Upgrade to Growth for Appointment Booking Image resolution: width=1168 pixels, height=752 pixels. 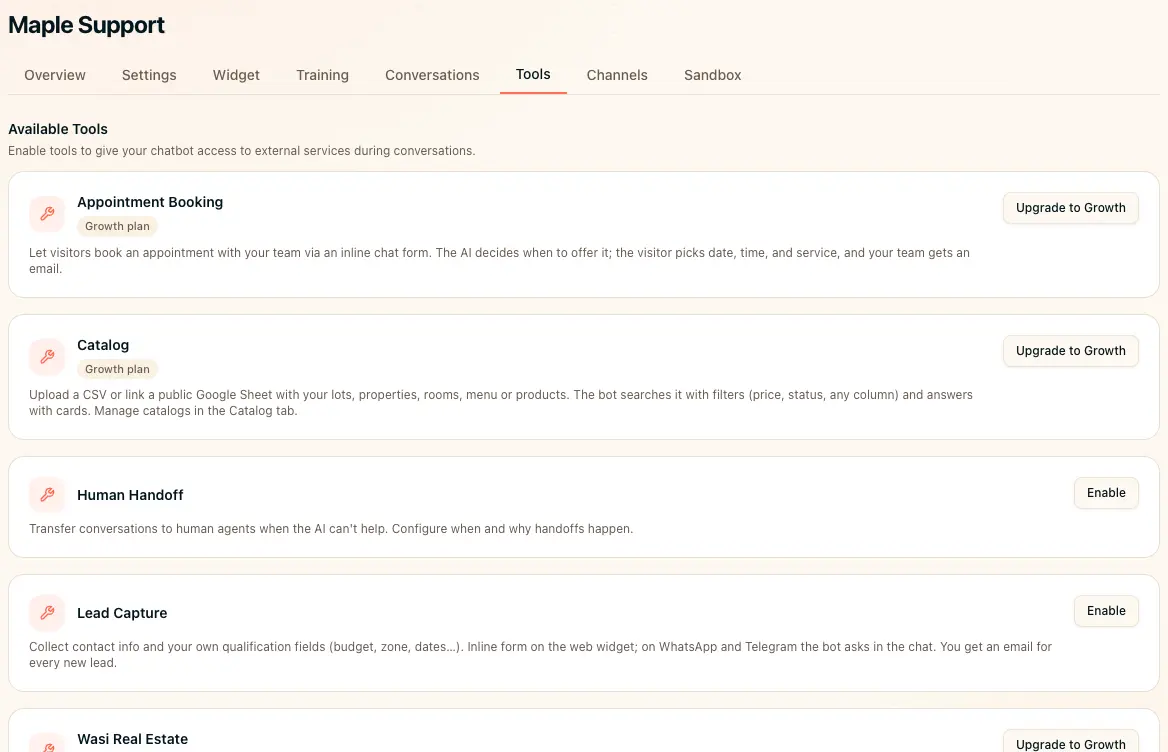pyautogui.click(x=1070, y=208)
